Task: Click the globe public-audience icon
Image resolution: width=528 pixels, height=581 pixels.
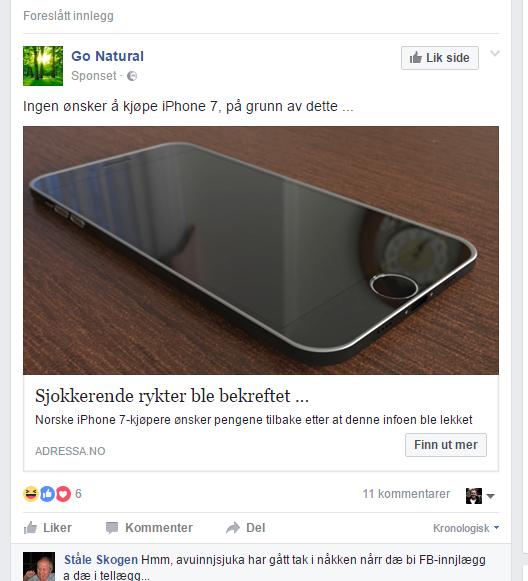Action: pyautogui.click(x=132, y=76)
